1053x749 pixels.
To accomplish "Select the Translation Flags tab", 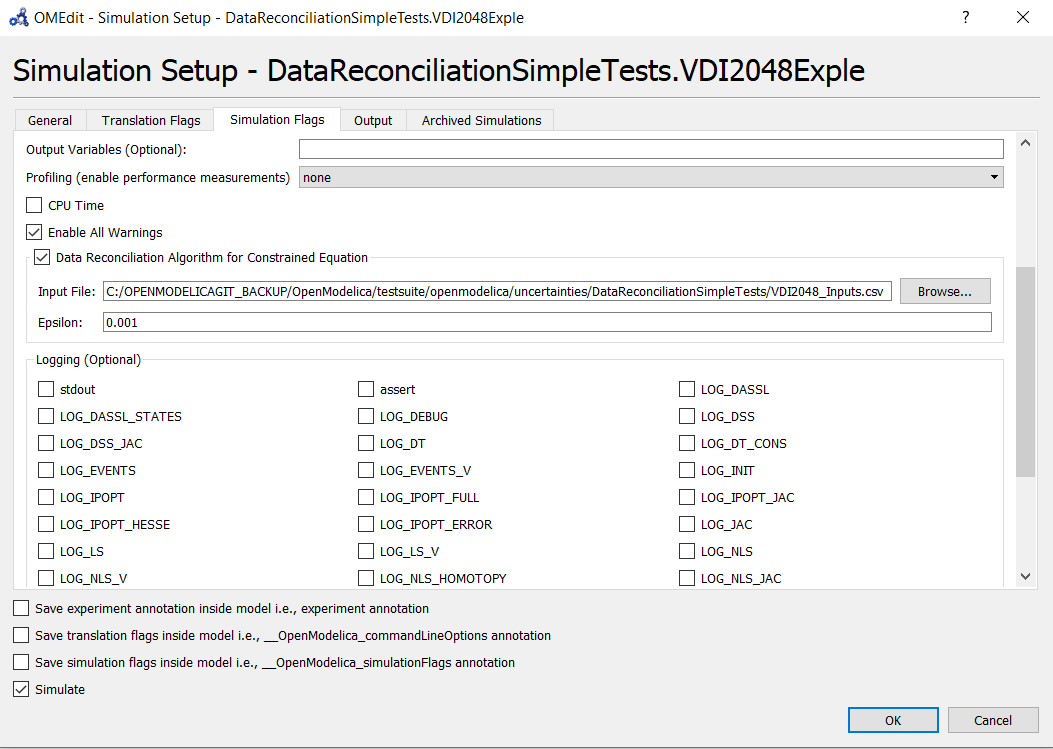I will 149,119.
